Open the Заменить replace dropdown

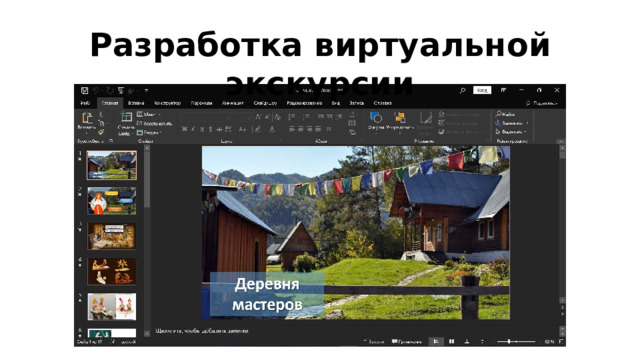[x=512, y=123]
